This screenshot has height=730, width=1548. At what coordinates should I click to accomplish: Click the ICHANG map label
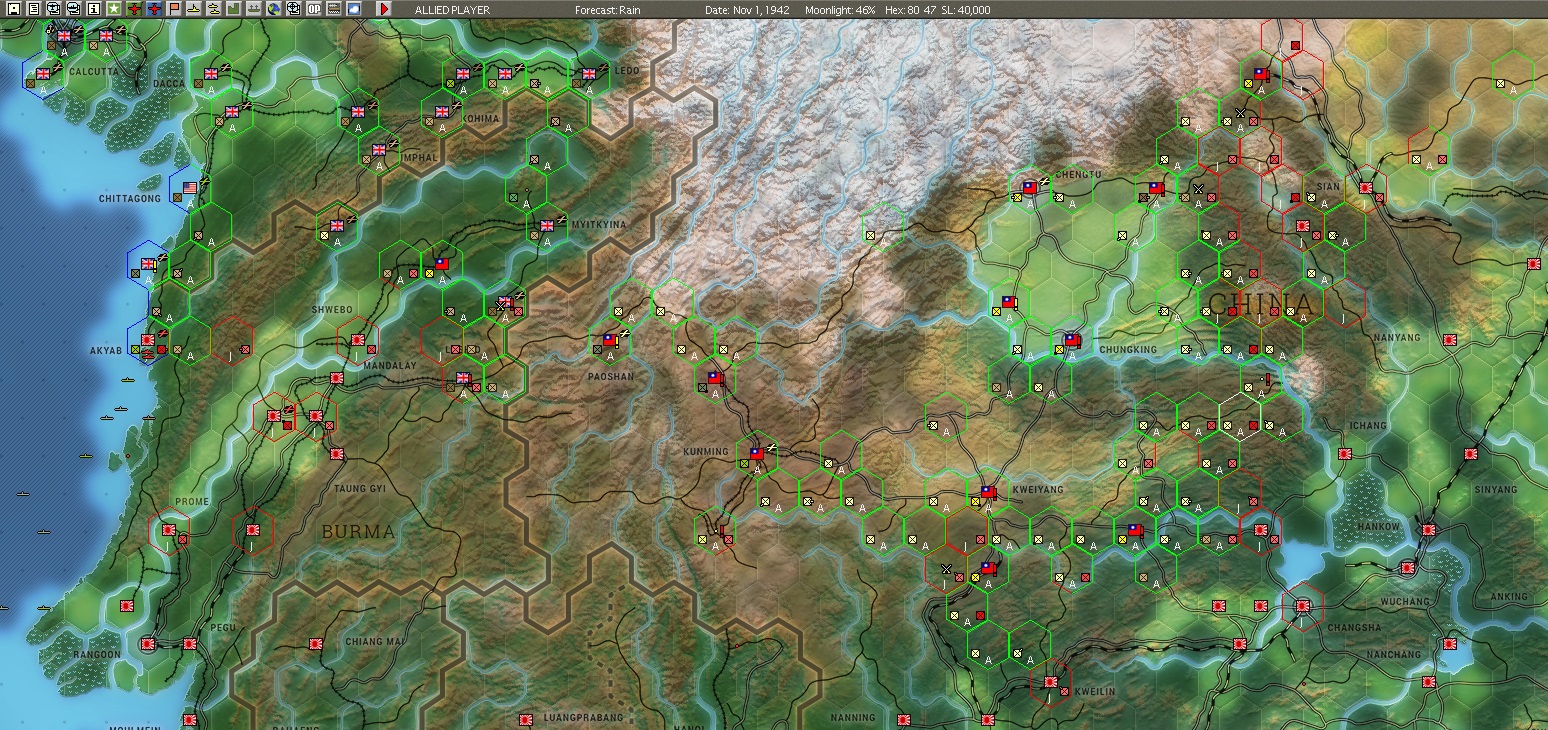(1368, 426)
